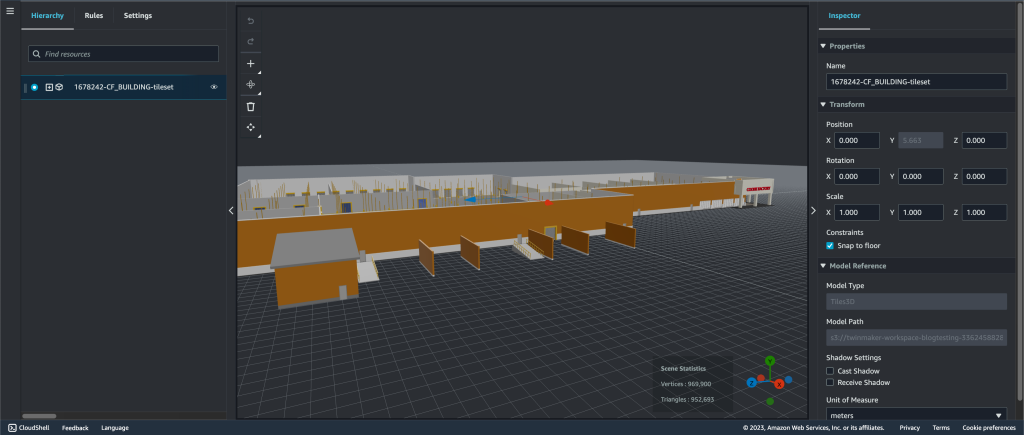Click the green Y axis gizmo

(770, 361)
